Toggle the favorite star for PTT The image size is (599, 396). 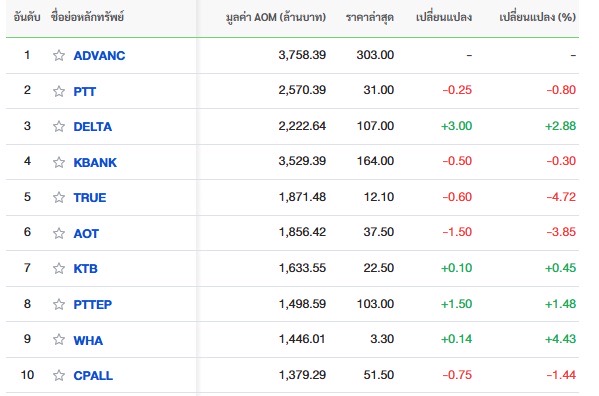(59, 91)
